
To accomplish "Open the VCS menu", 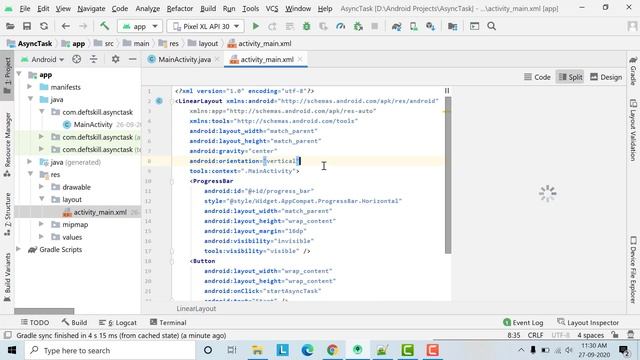I will click(x=271, y=9).
